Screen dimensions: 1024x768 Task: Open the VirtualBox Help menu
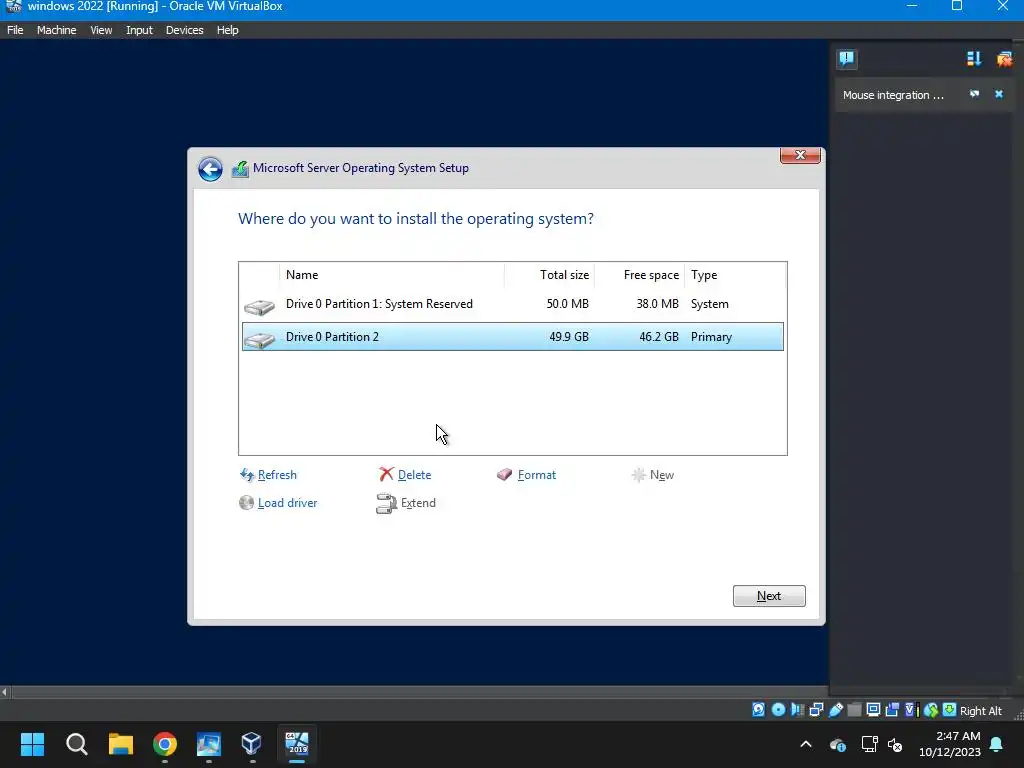coord(227,30)
